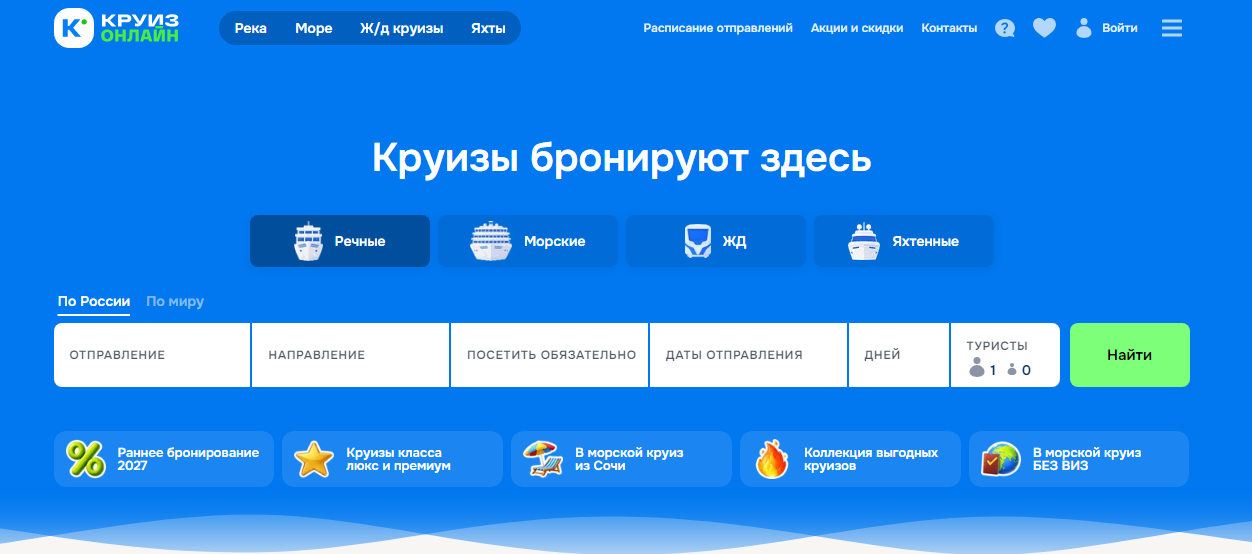
Task: Click the flame icon for best-deal cruises
Action: [772, 459]
